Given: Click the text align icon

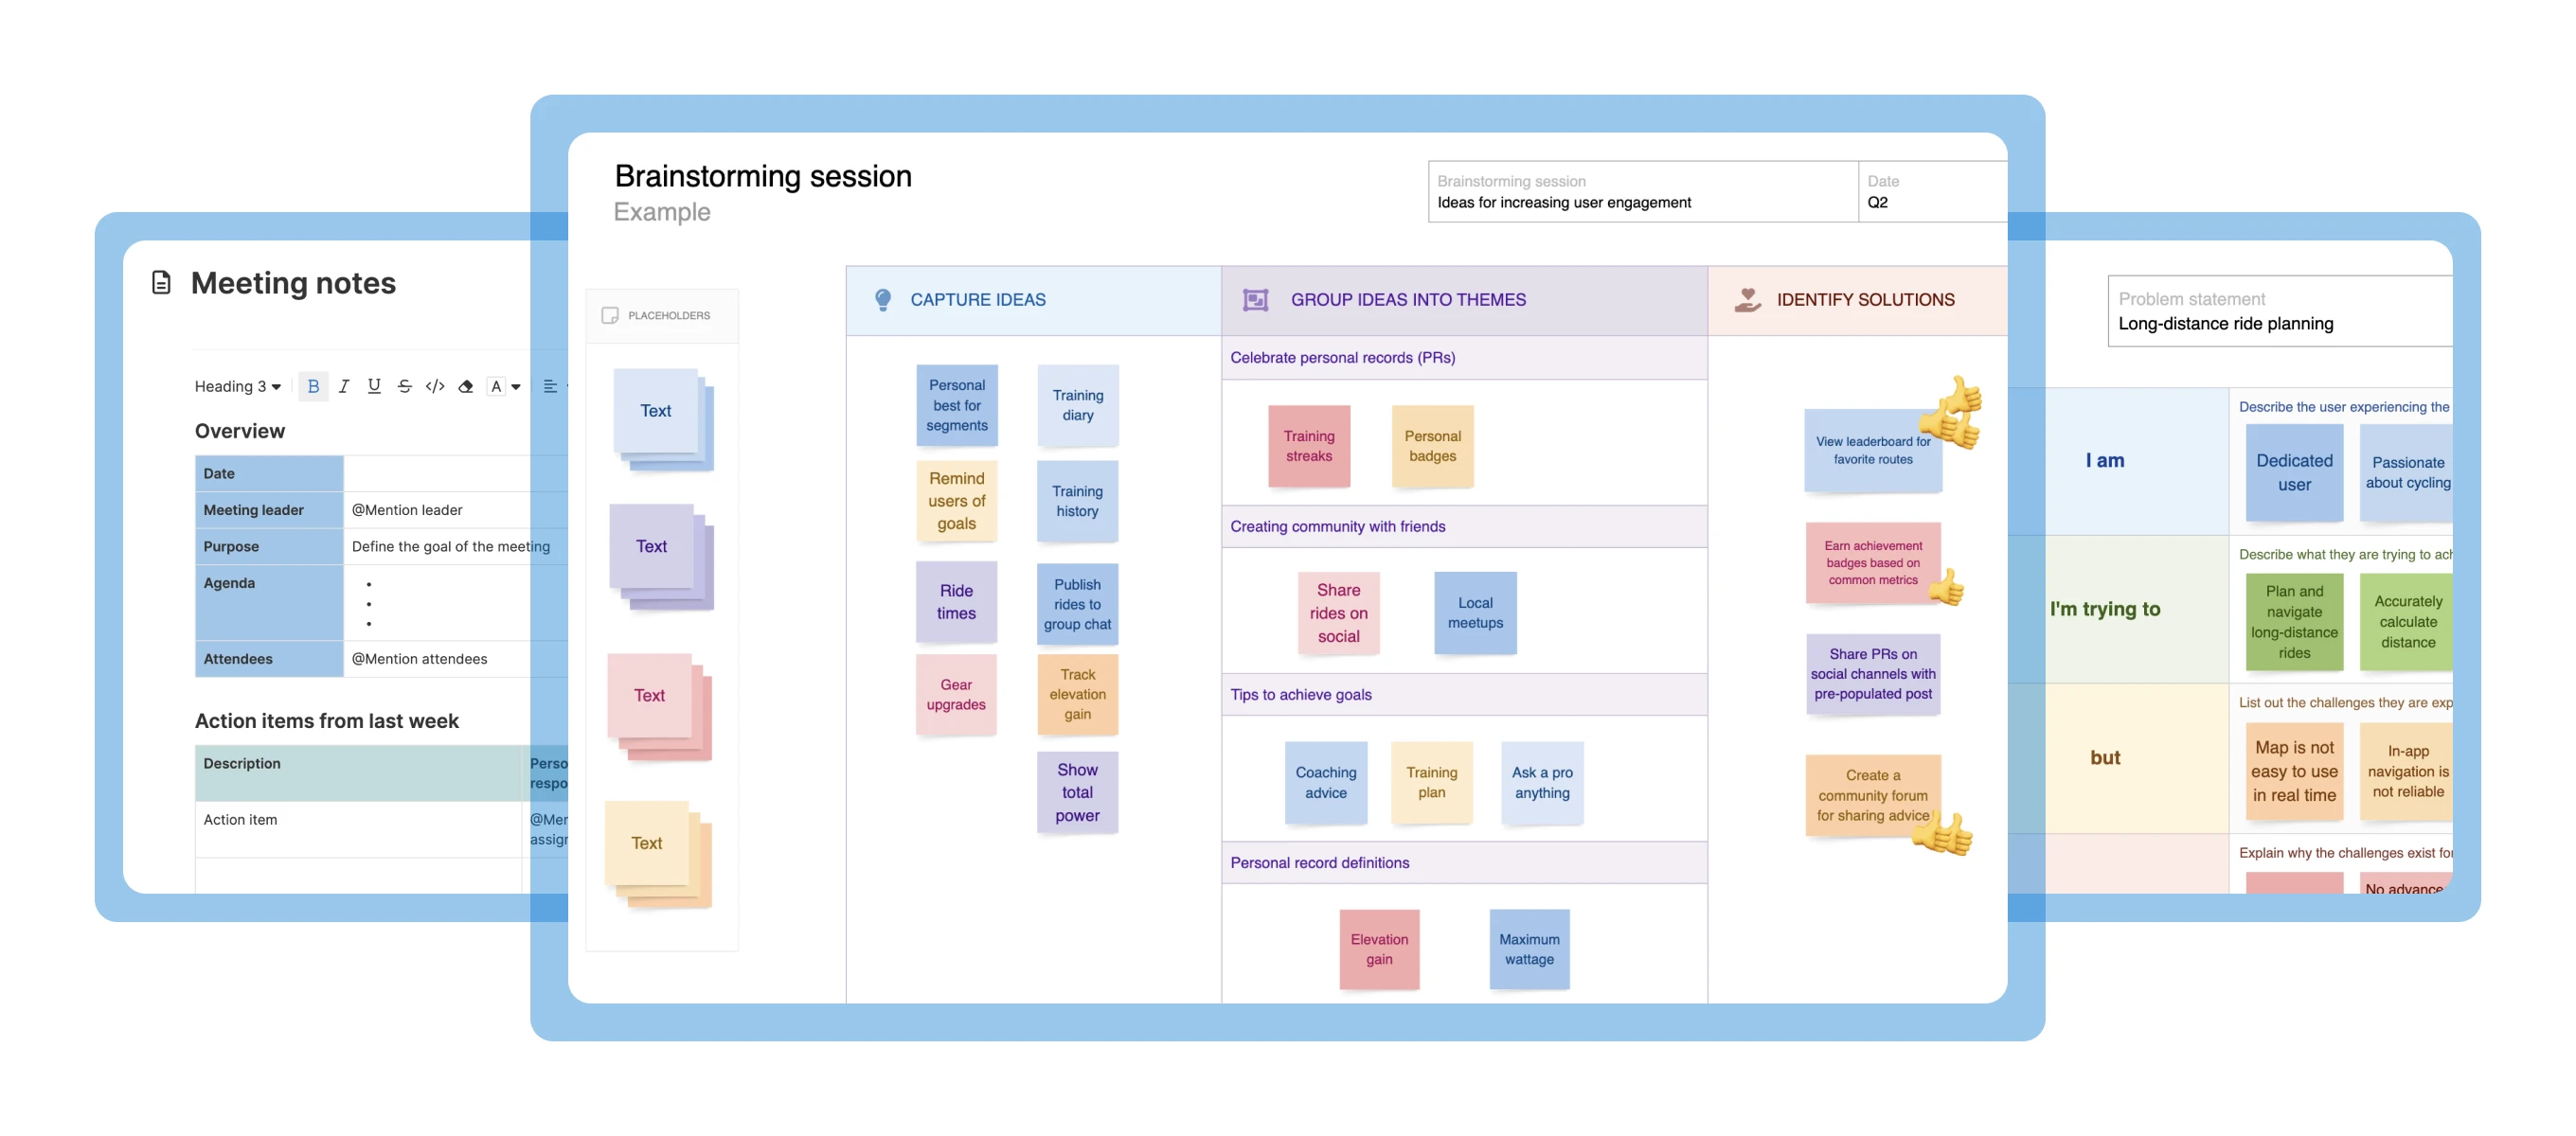Looking at the screenshot, I should coord(550,386).
